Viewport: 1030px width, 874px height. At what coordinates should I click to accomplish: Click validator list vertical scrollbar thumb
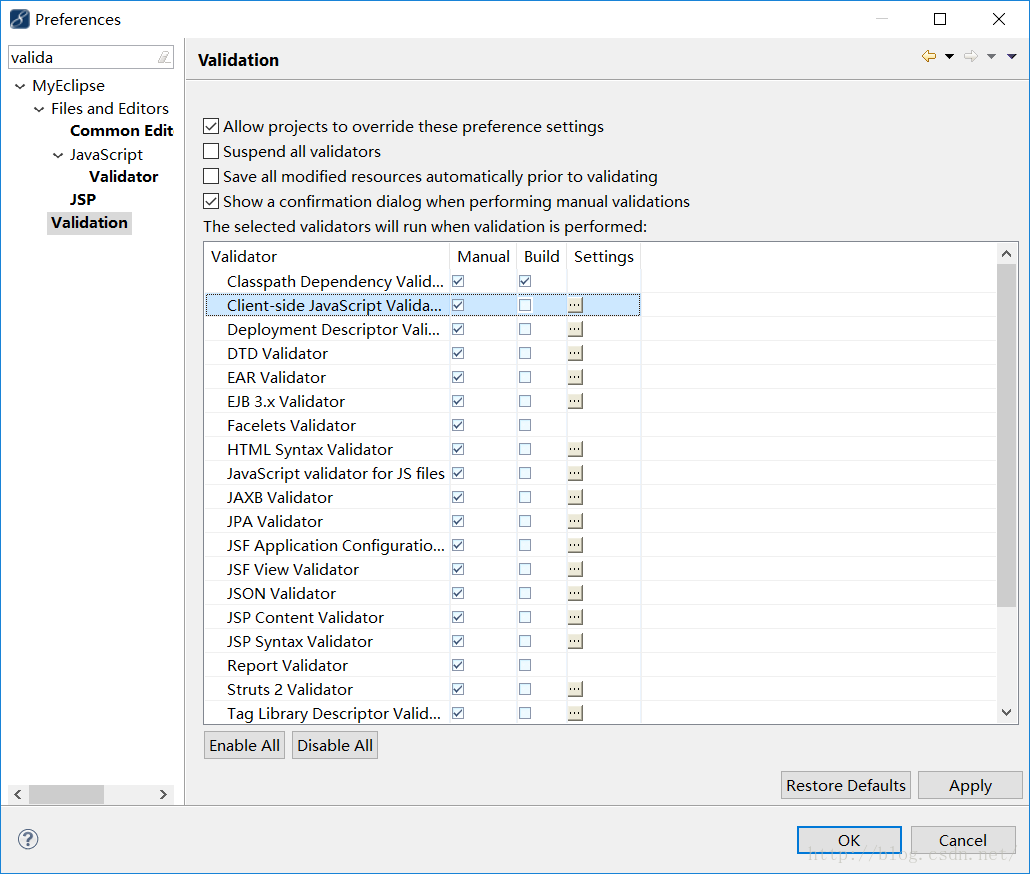pyautogui.click(x=1006, y=435)
